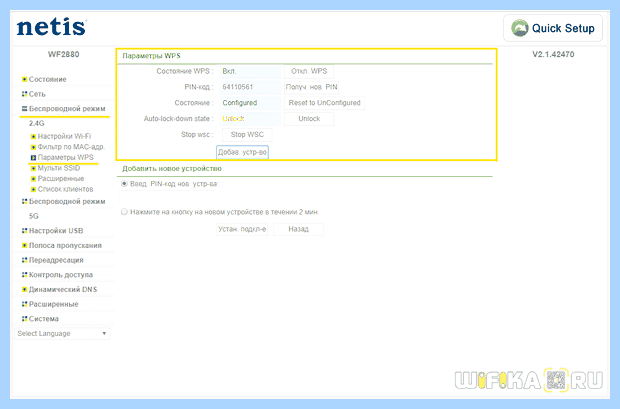Click Получ. нов. PIN button
The width and height of the screenshot is (620, 409).
coord(311,87)
